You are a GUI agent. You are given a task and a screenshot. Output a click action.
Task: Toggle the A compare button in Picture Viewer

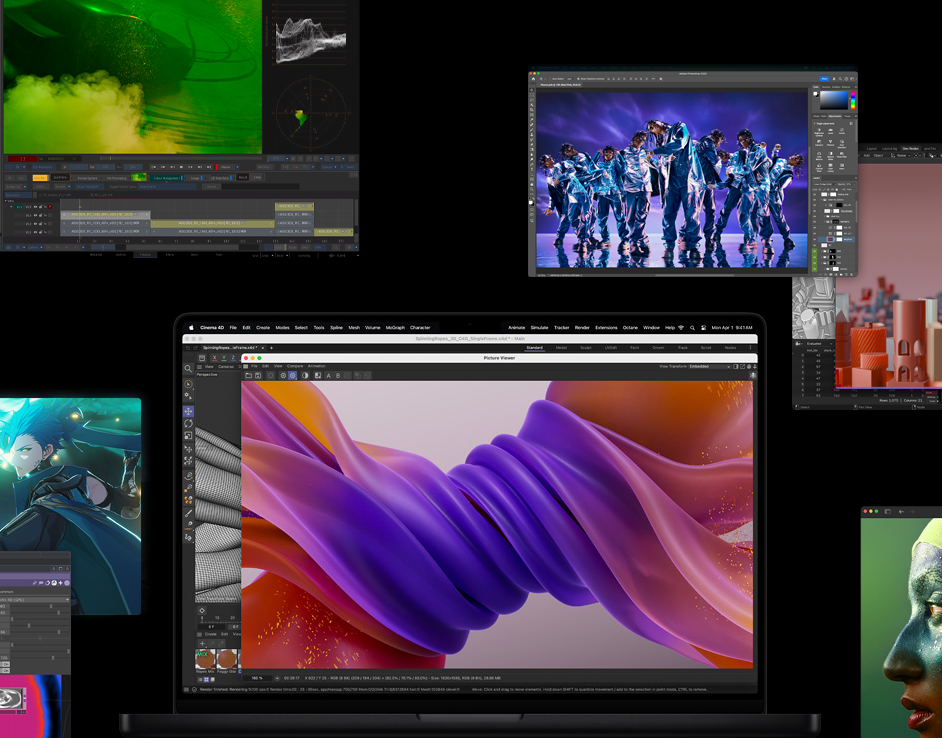[328, 376]
